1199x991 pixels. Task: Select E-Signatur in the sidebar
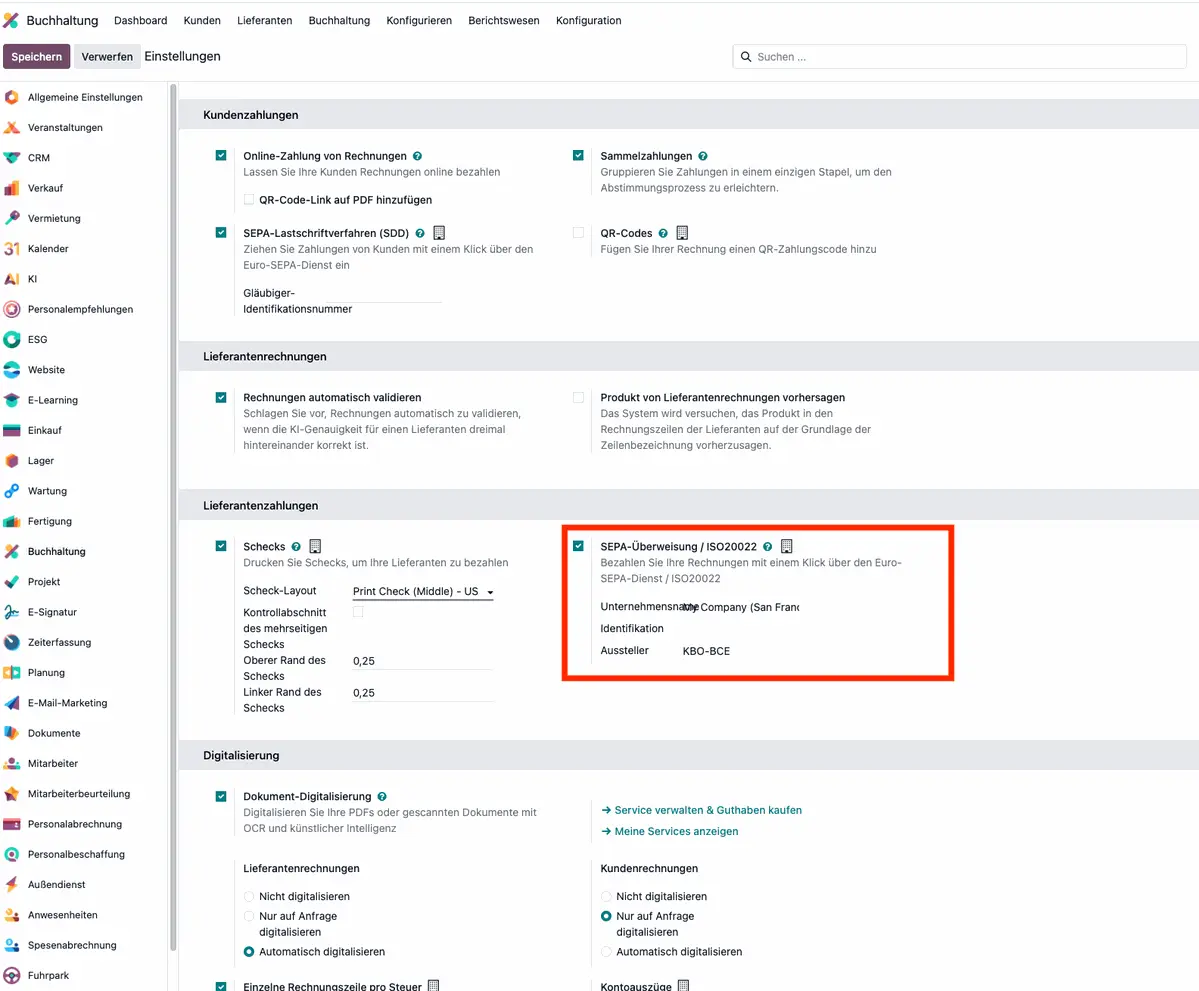50,611
